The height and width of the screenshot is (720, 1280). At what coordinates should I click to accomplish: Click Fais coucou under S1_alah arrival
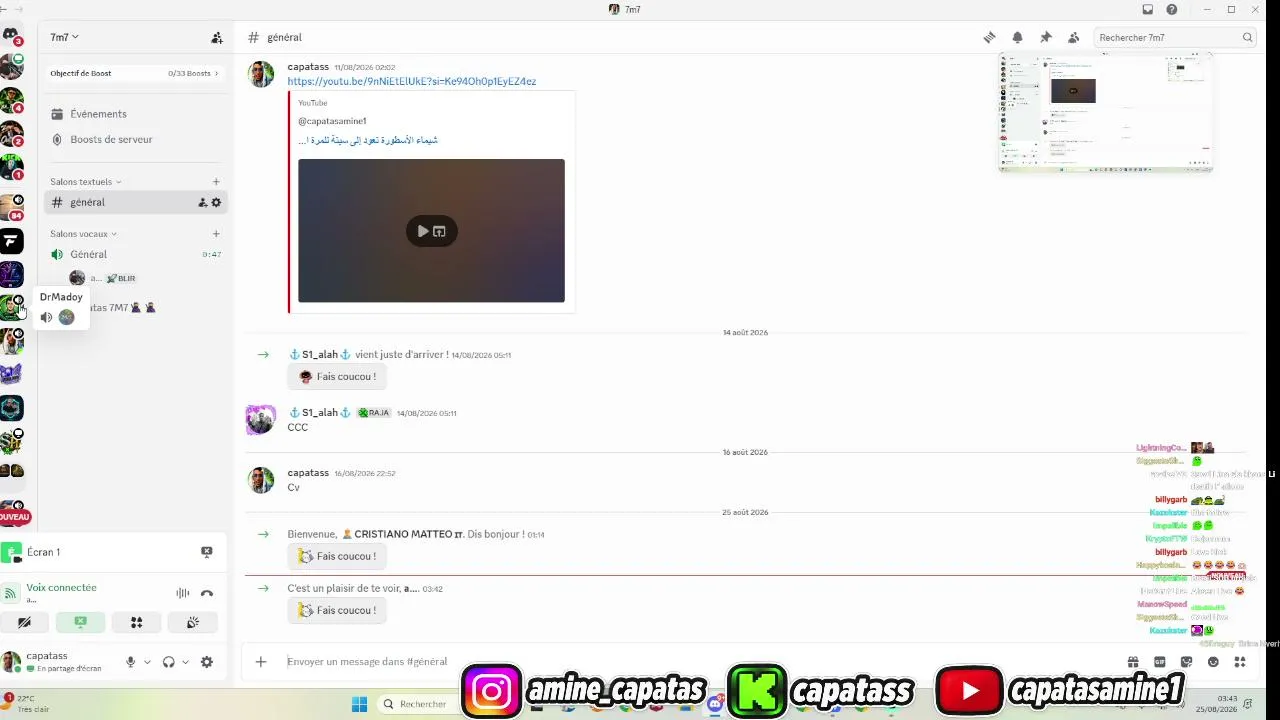337,377
